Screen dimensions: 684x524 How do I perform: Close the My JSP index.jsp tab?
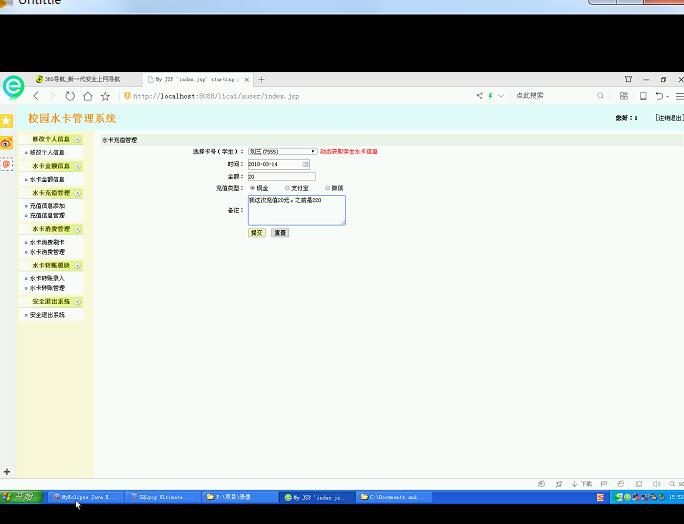246,79
